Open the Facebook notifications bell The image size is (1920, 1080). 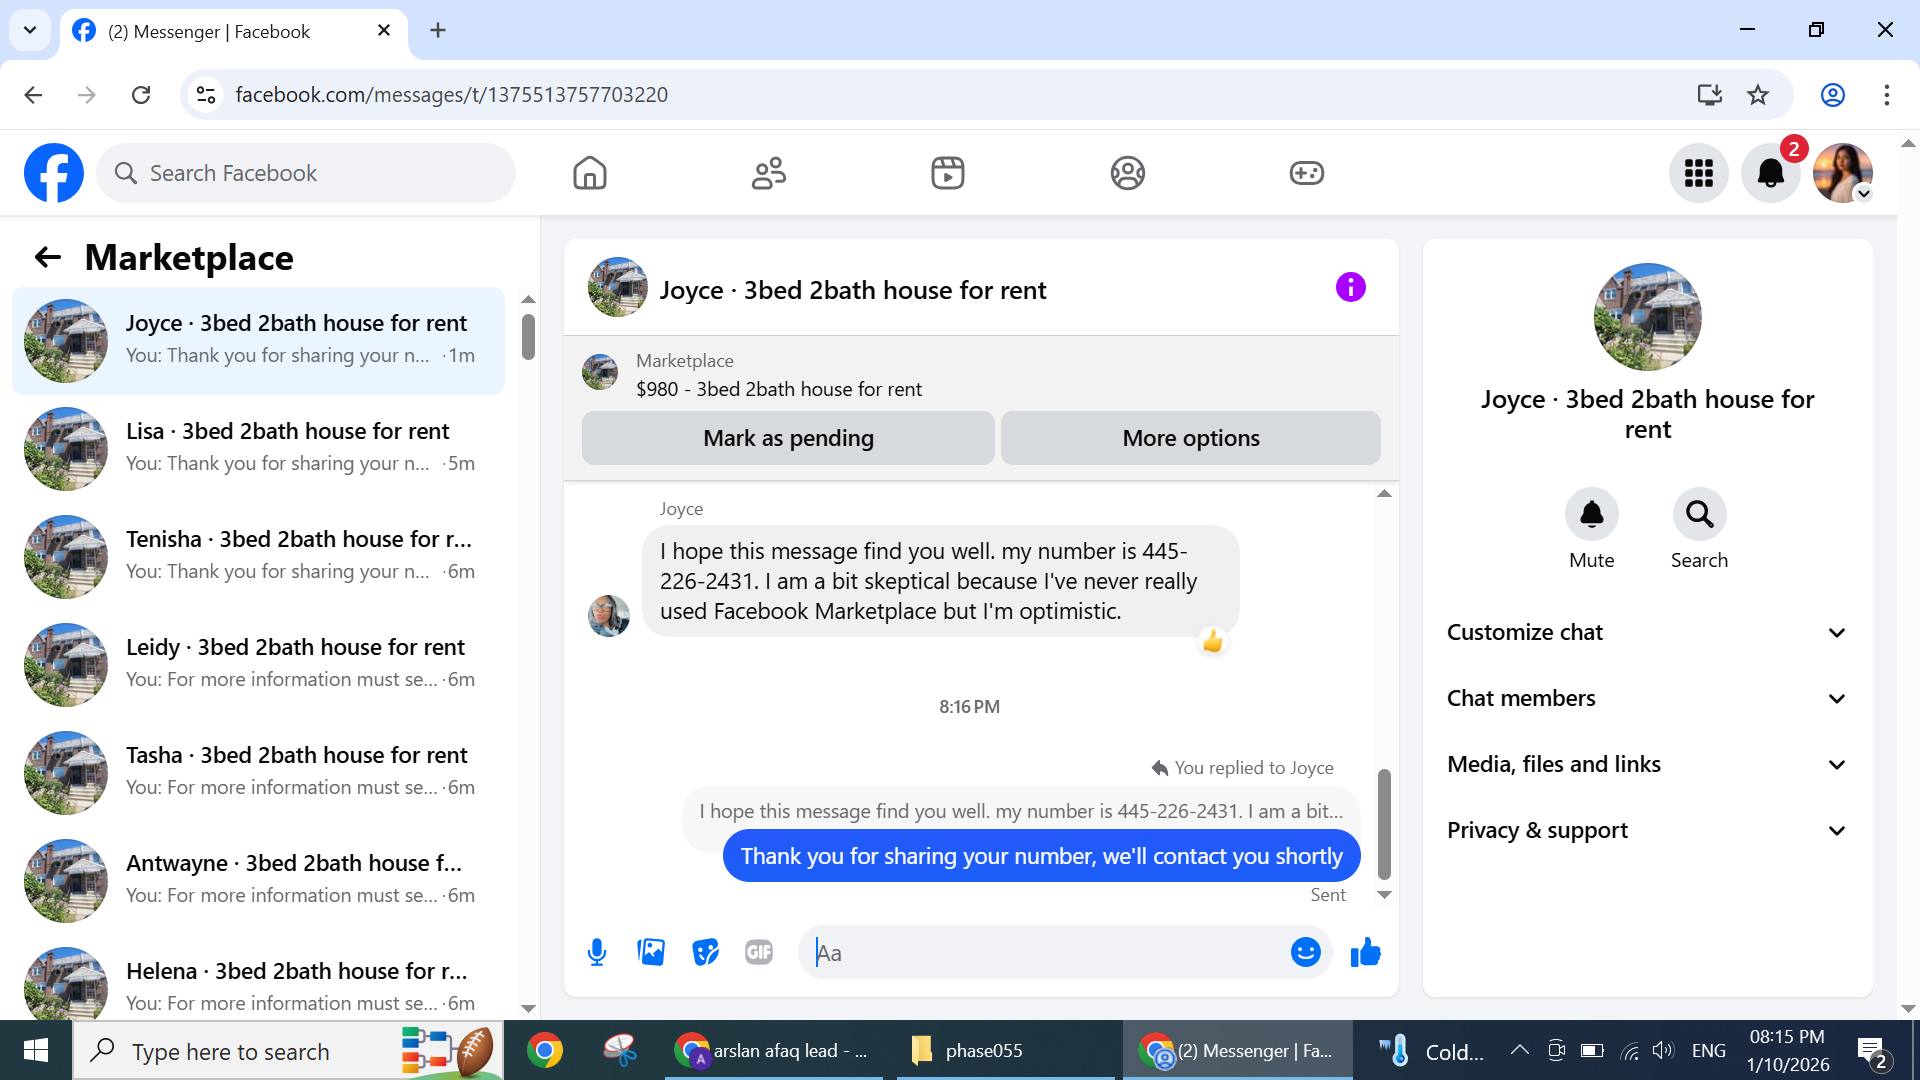(1770, 173)
